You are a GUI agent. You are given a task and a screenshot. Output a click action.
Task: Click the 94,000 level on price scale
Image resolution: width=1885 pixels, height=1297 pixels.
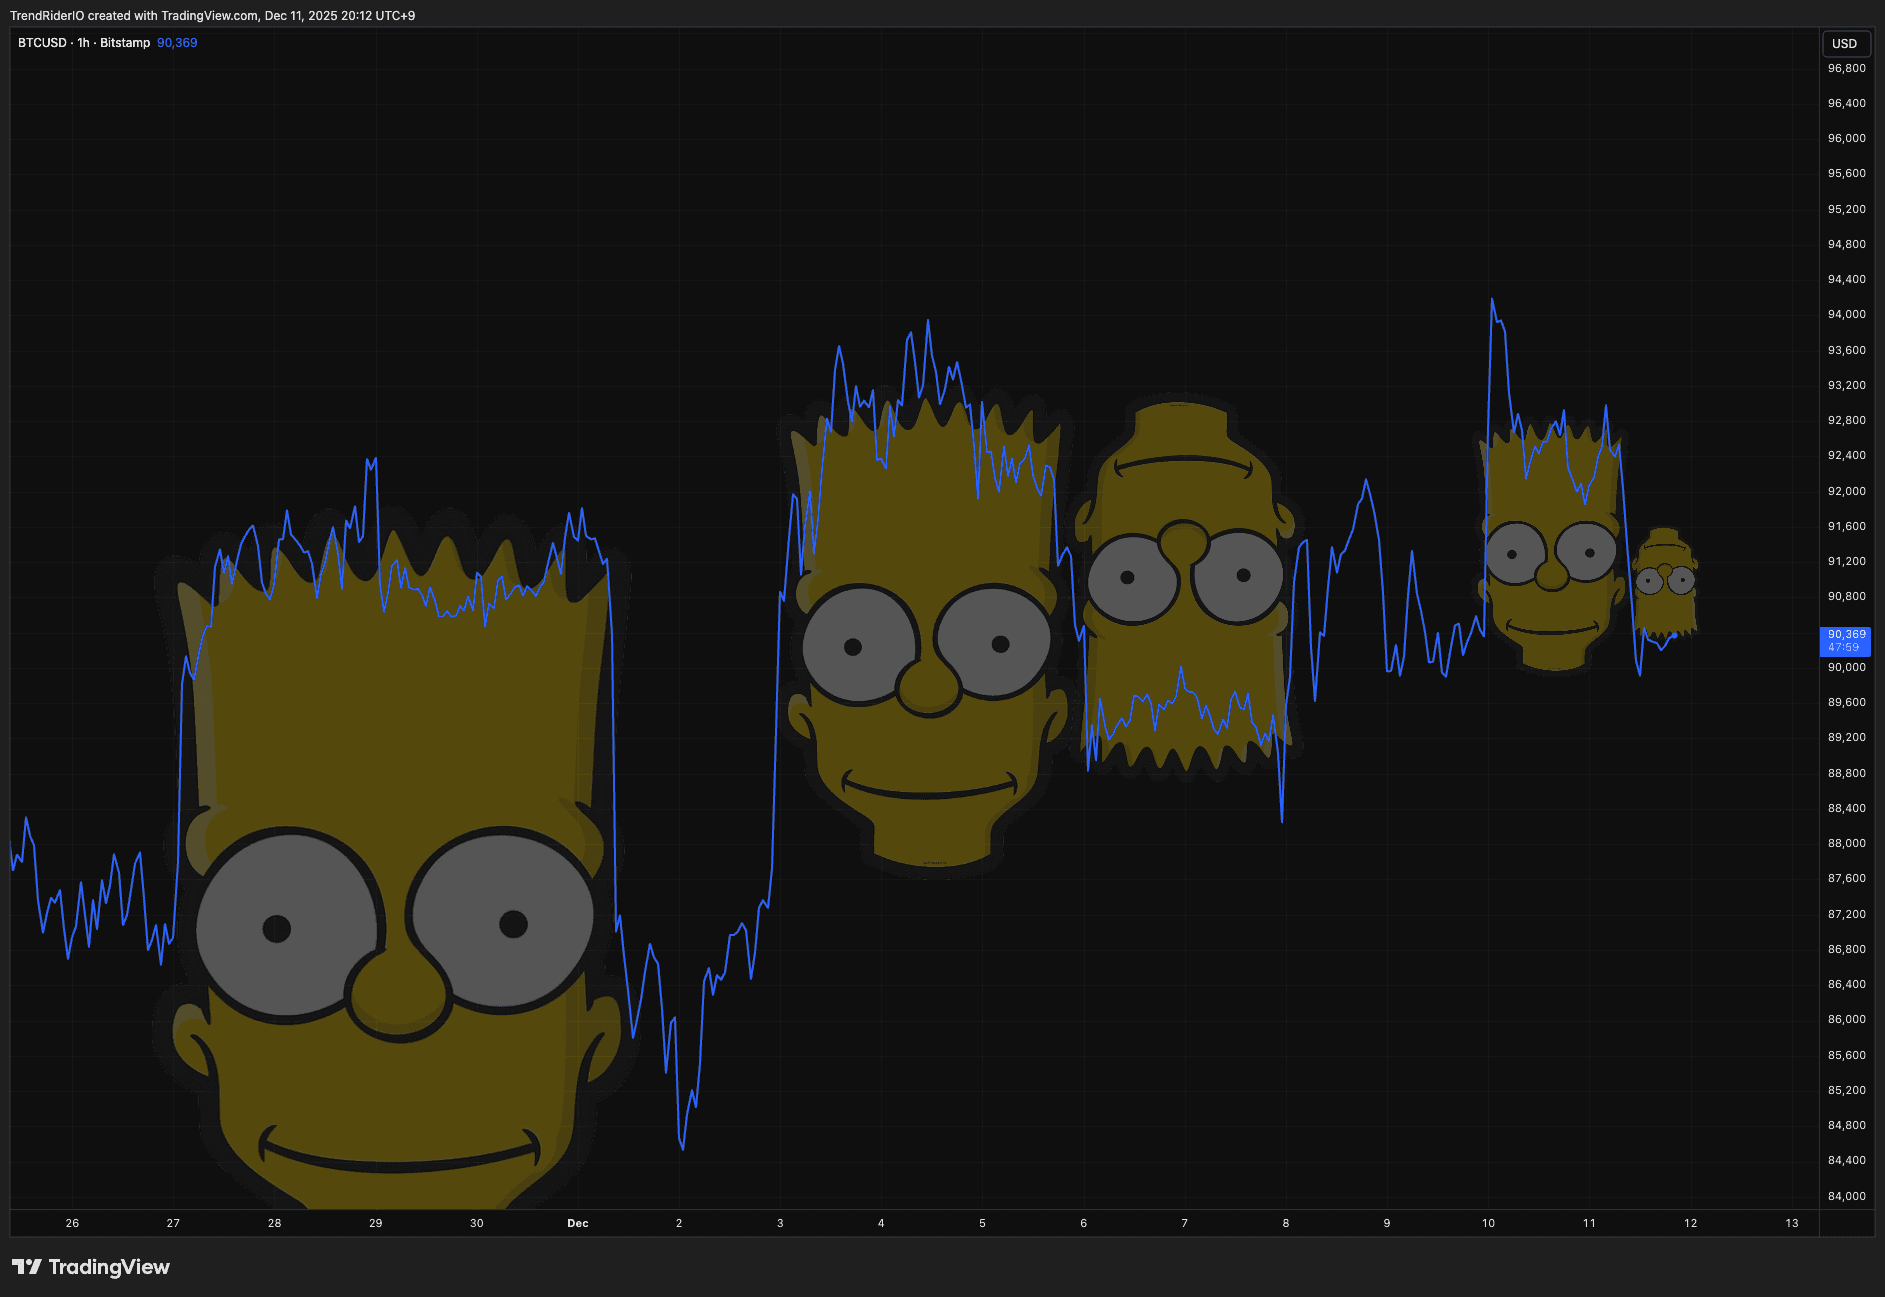(1846, 314)
